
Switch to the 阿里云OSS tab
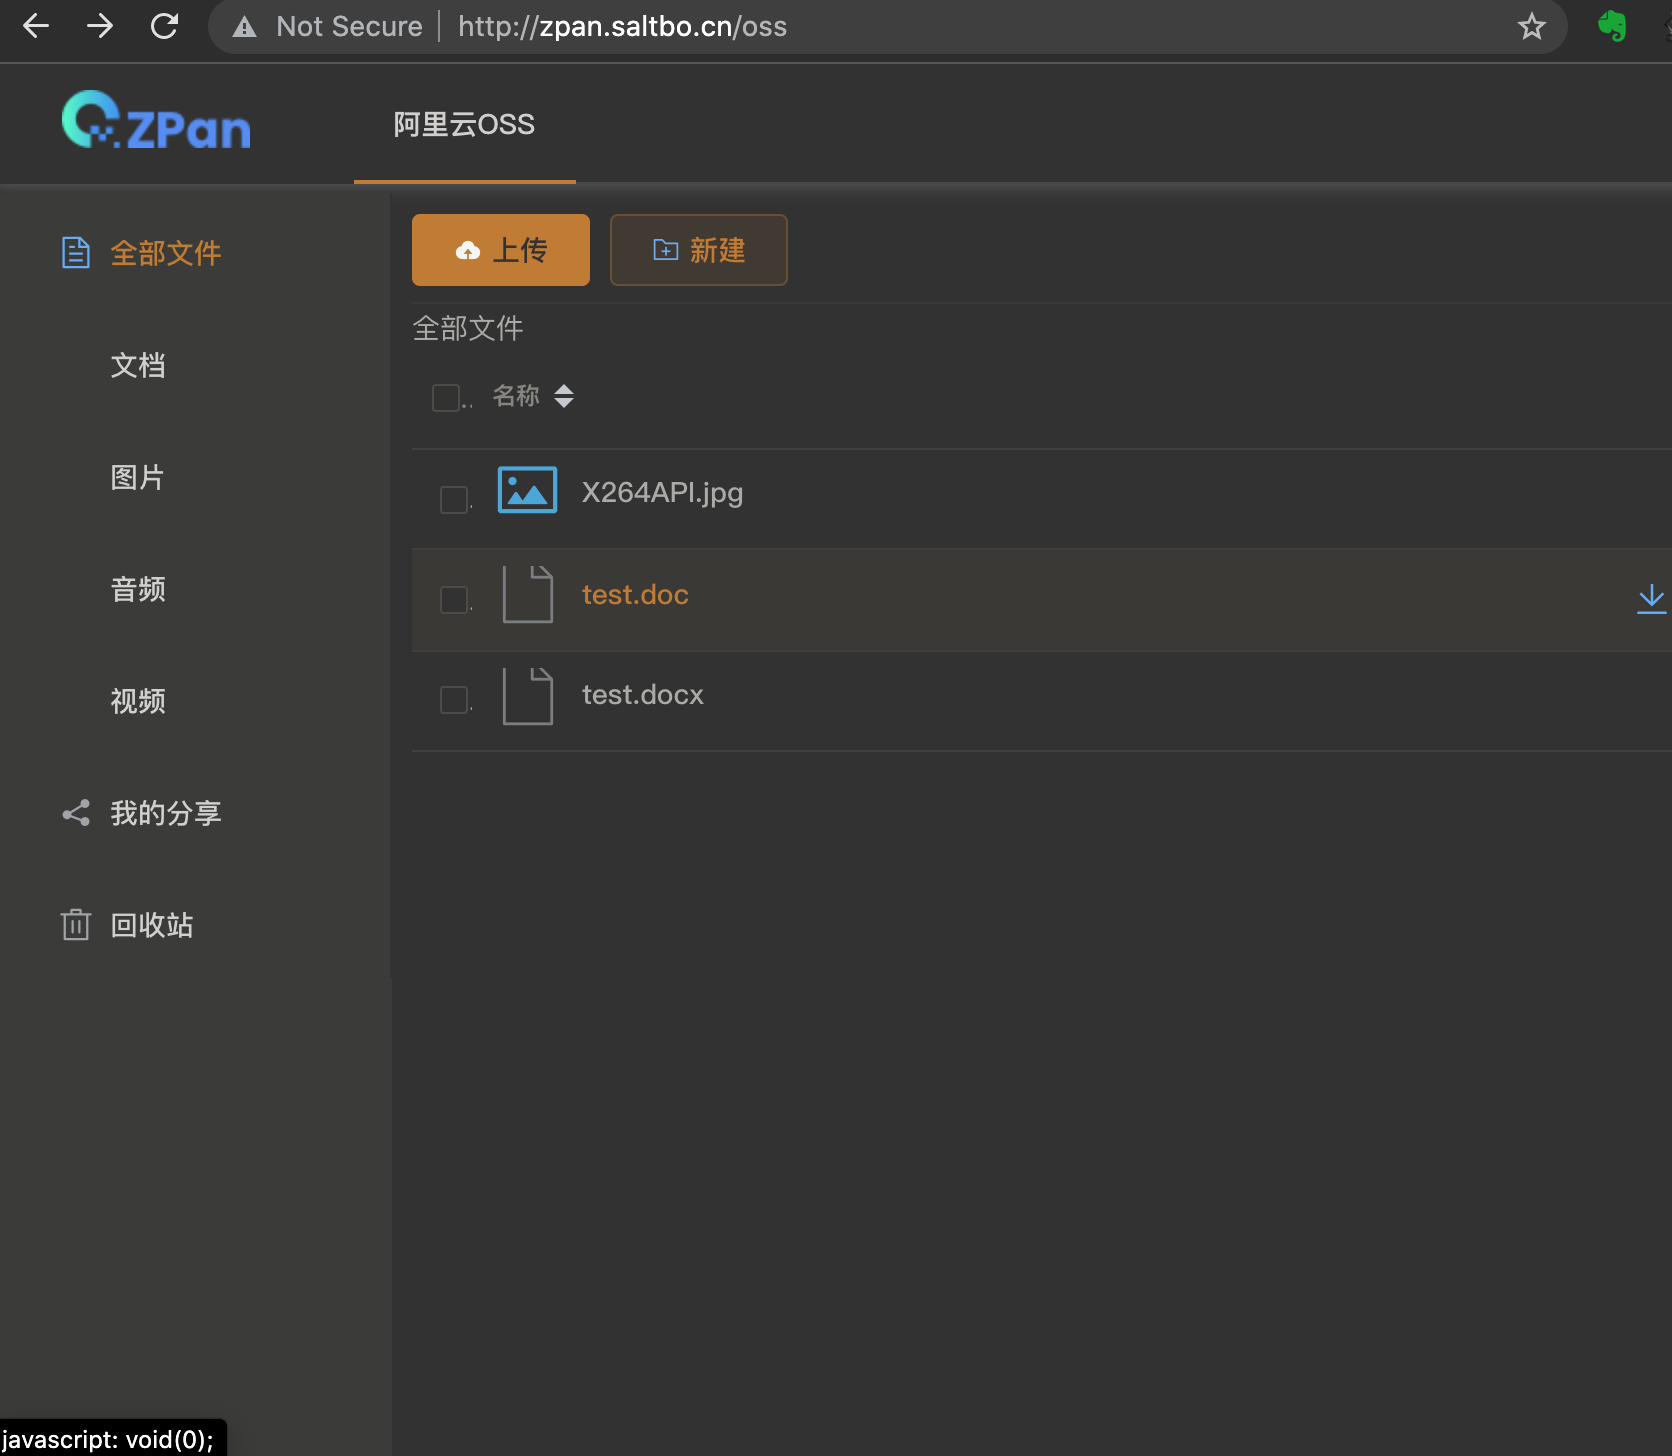click(464, 124)
